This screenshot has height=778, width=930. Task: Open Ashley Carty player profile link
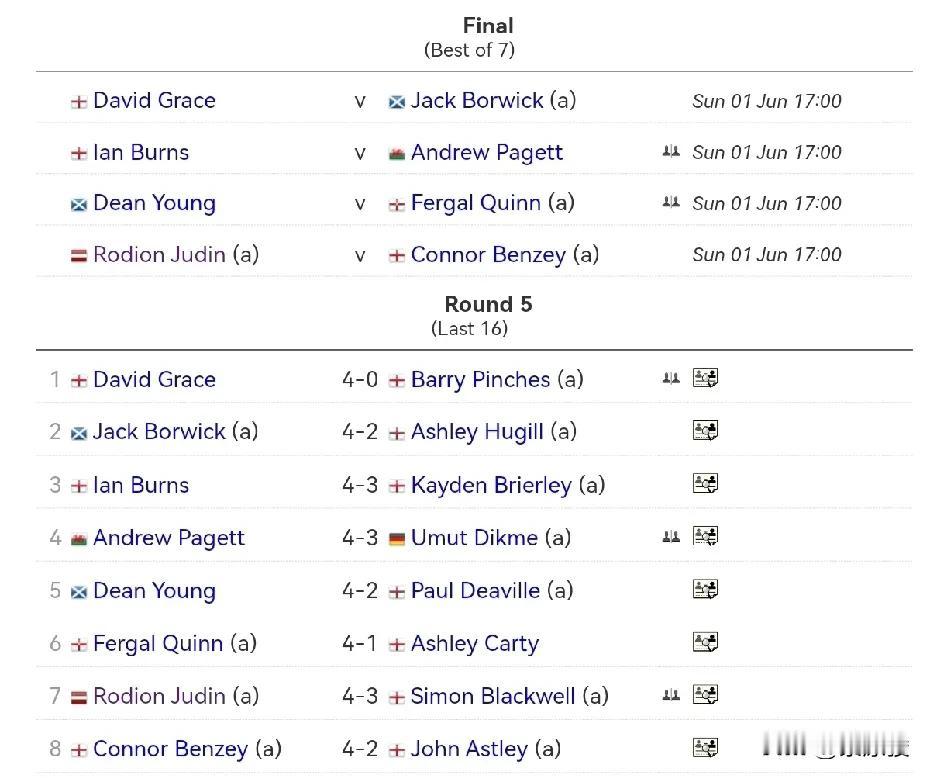pos(474,643)
